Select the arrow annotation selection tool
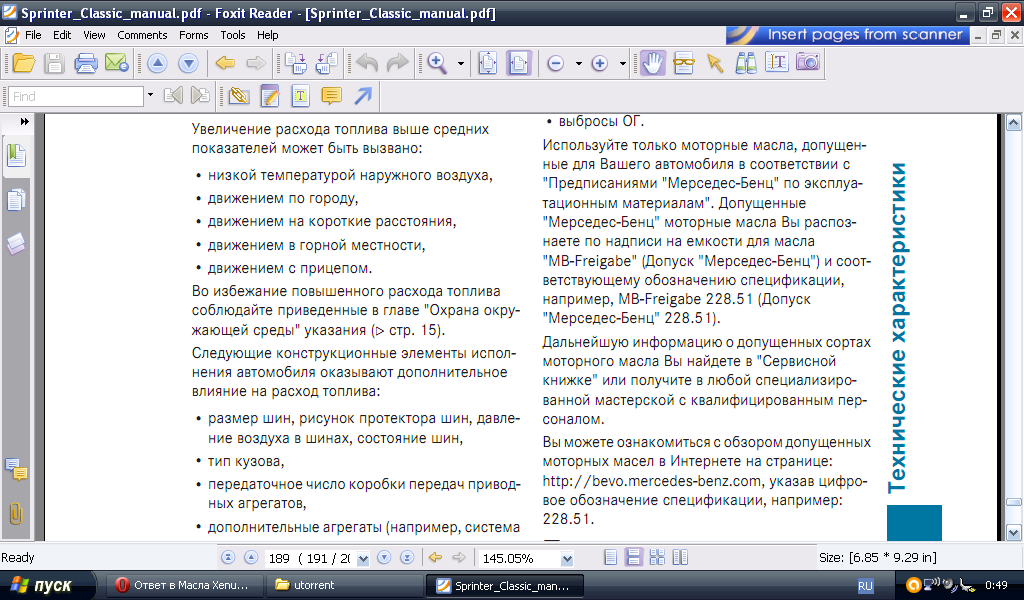Viewport: 1024px width, 600px height. (x=715, y=63)
